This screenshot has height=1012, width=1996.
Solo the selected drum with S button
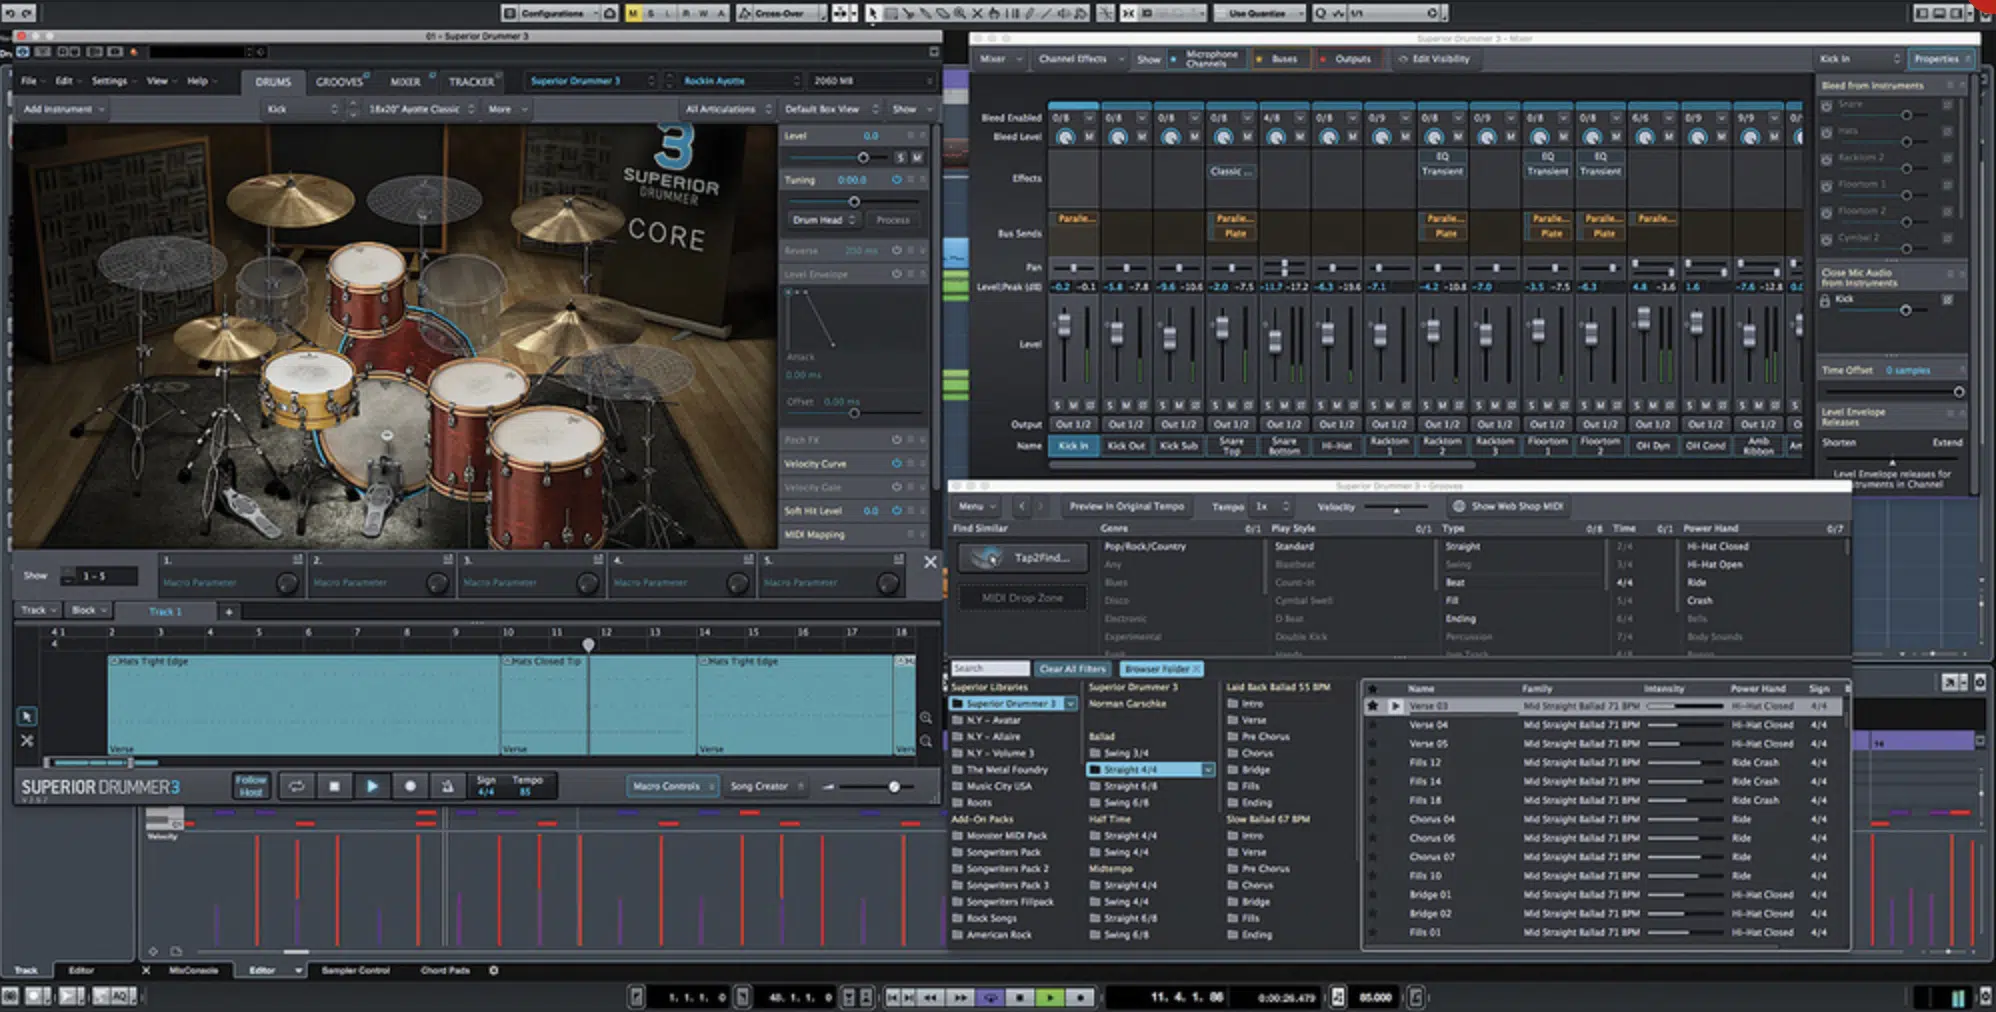[x=900, y=158]
